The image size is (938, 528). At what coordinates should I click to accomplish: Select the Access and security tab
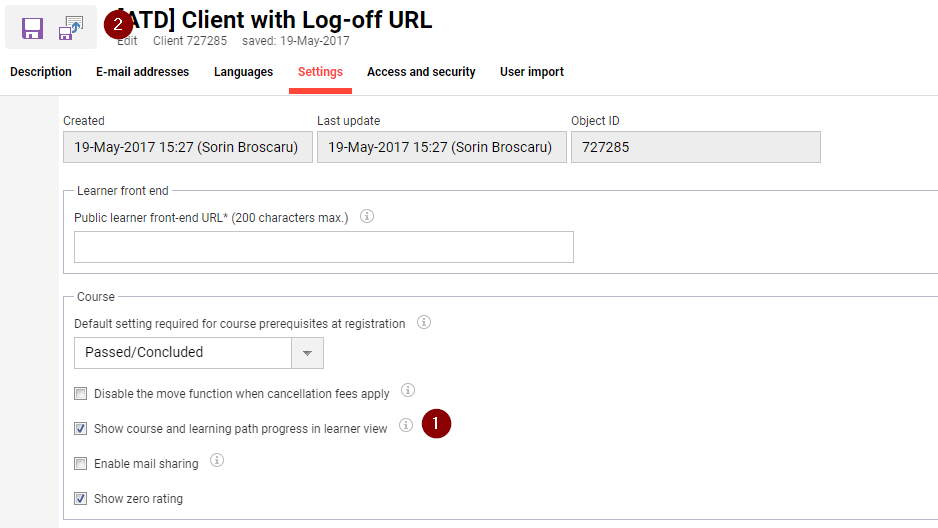[421, 72]
